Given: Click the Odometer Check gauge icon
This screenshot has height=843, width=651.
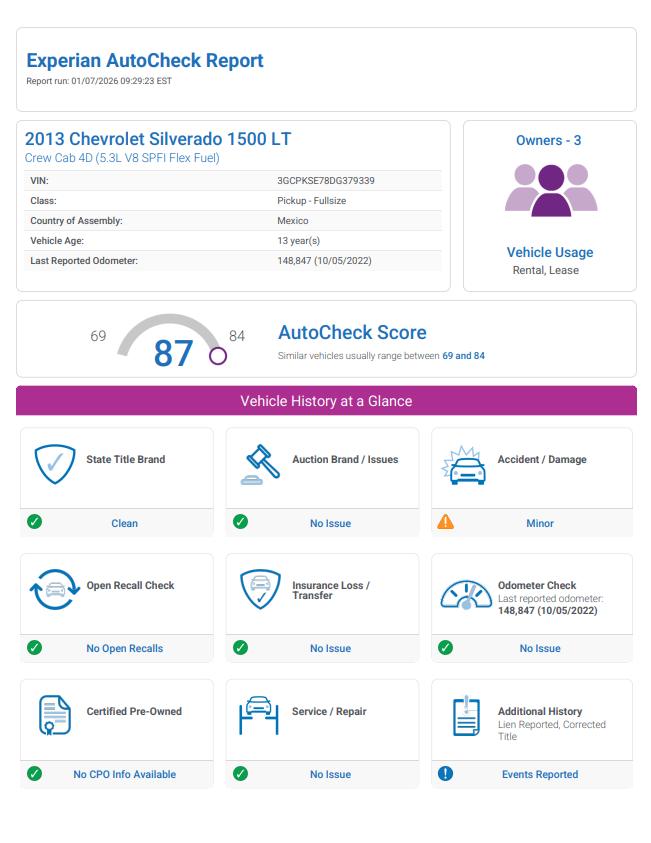Looking at the screenshot, I should point(466,593).
